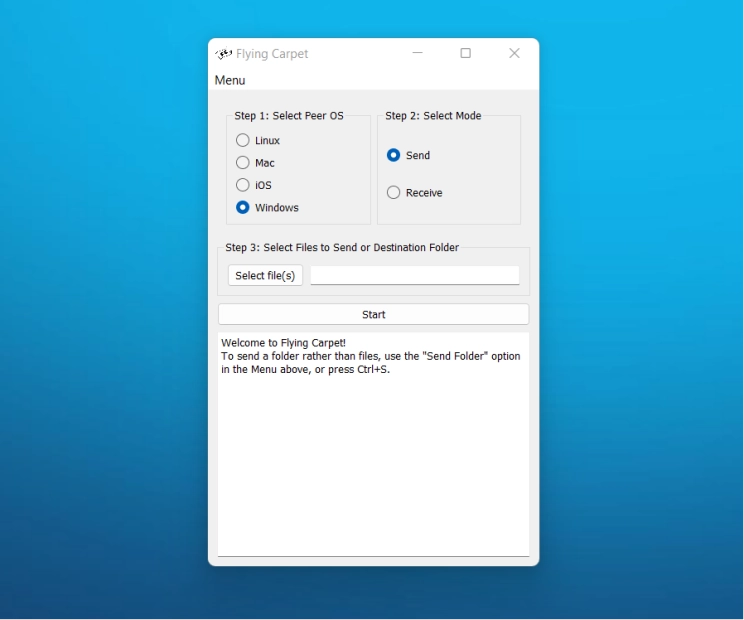Close the Flying Carpet window
The image size is (744, 620).
pyautogui.click(x=514, y=53)
